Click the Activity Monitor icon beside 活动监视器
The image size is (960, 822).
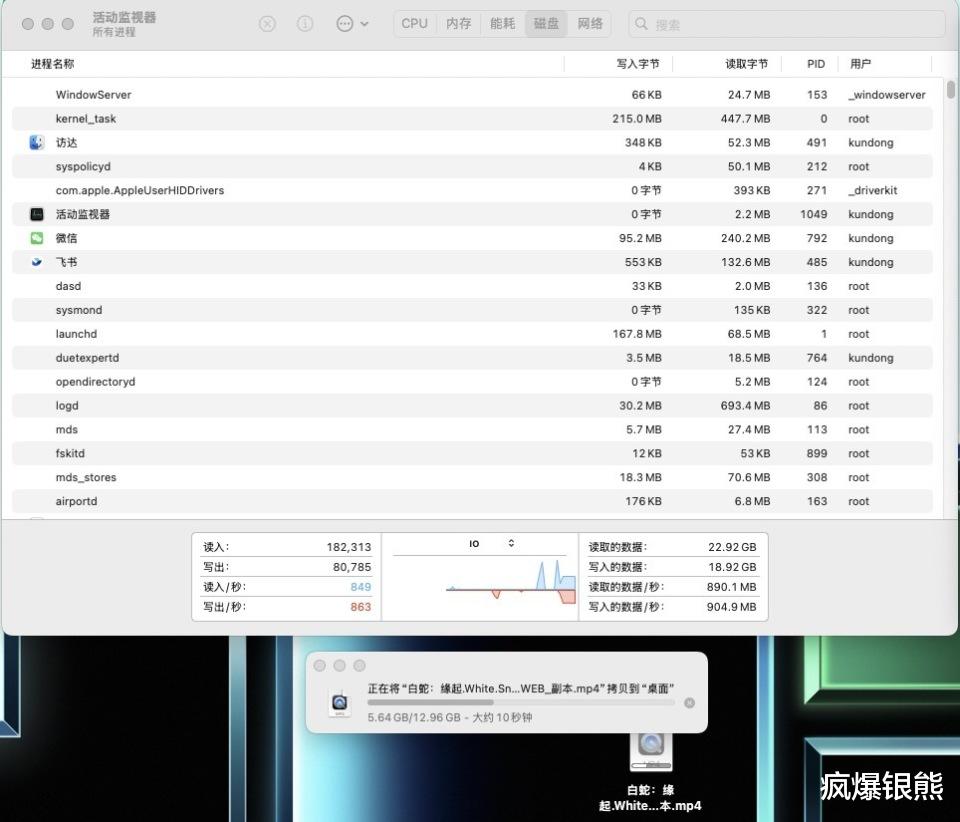coord(36,214)
